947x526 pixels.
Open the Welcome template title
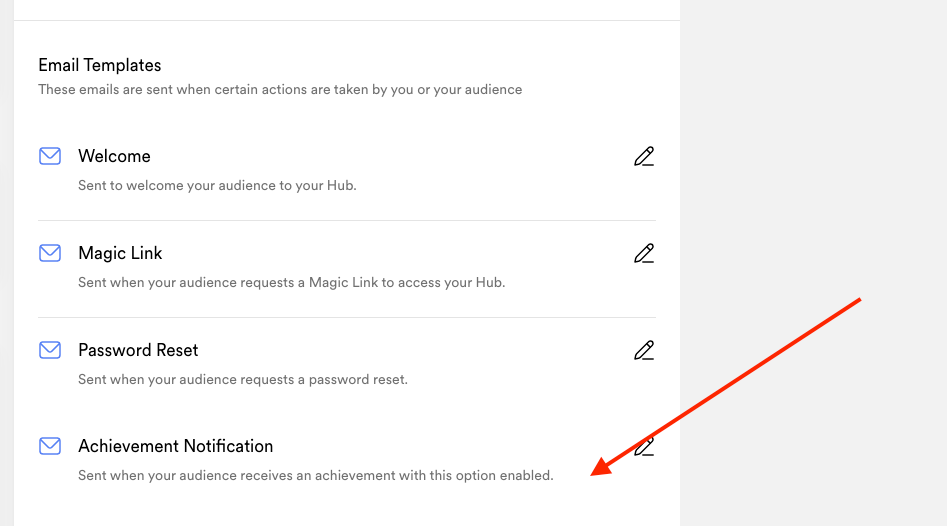(x=114, y=156)
